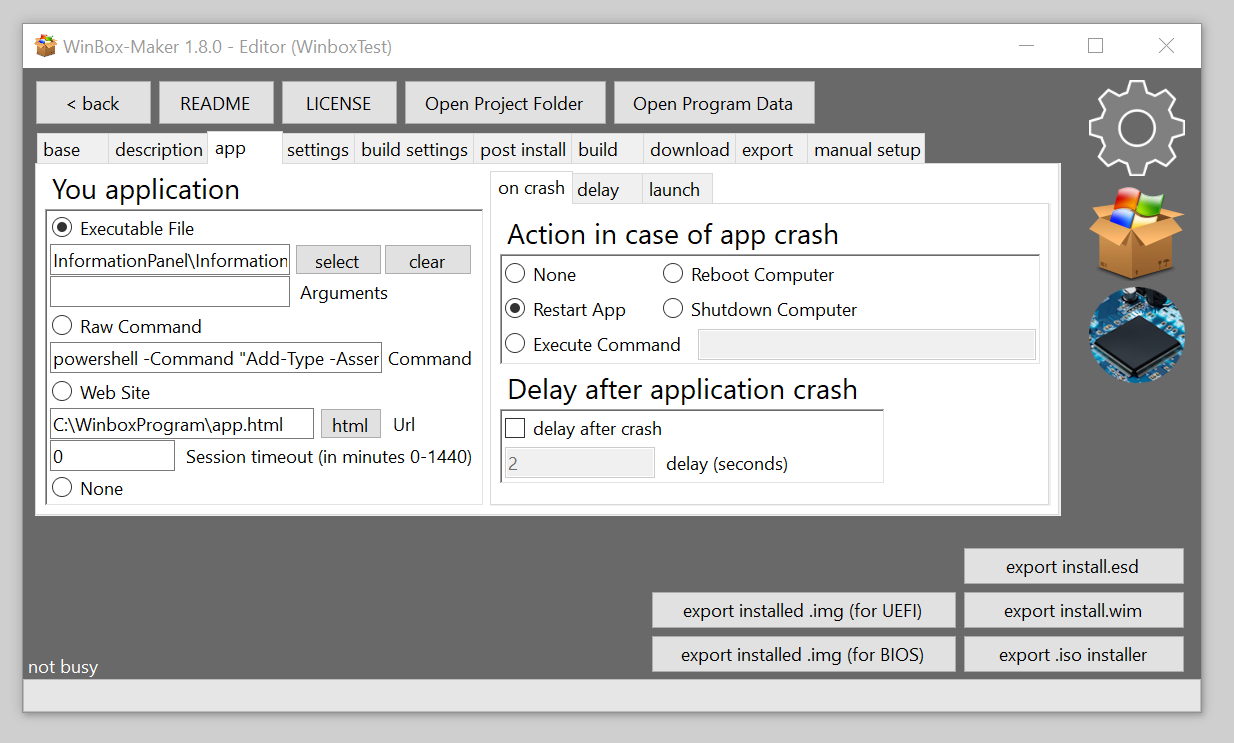Click the Windows box package icon

(1136, 232)
